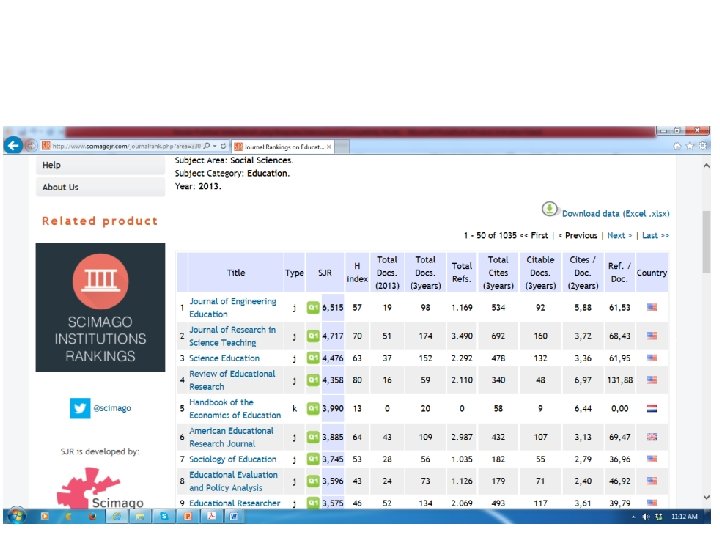Click the Country column header
This screenshot has width=720, height=540.
point(652,273)
